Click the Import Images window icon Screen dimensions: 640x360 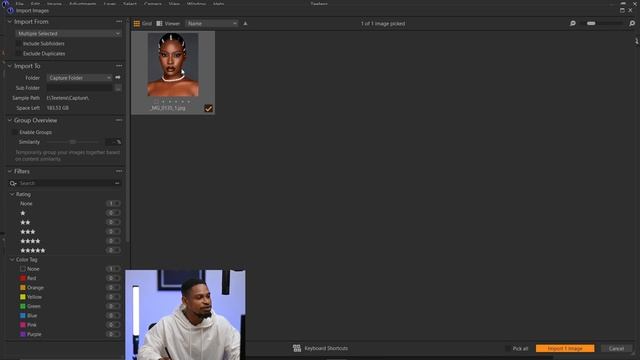[10, 11]
